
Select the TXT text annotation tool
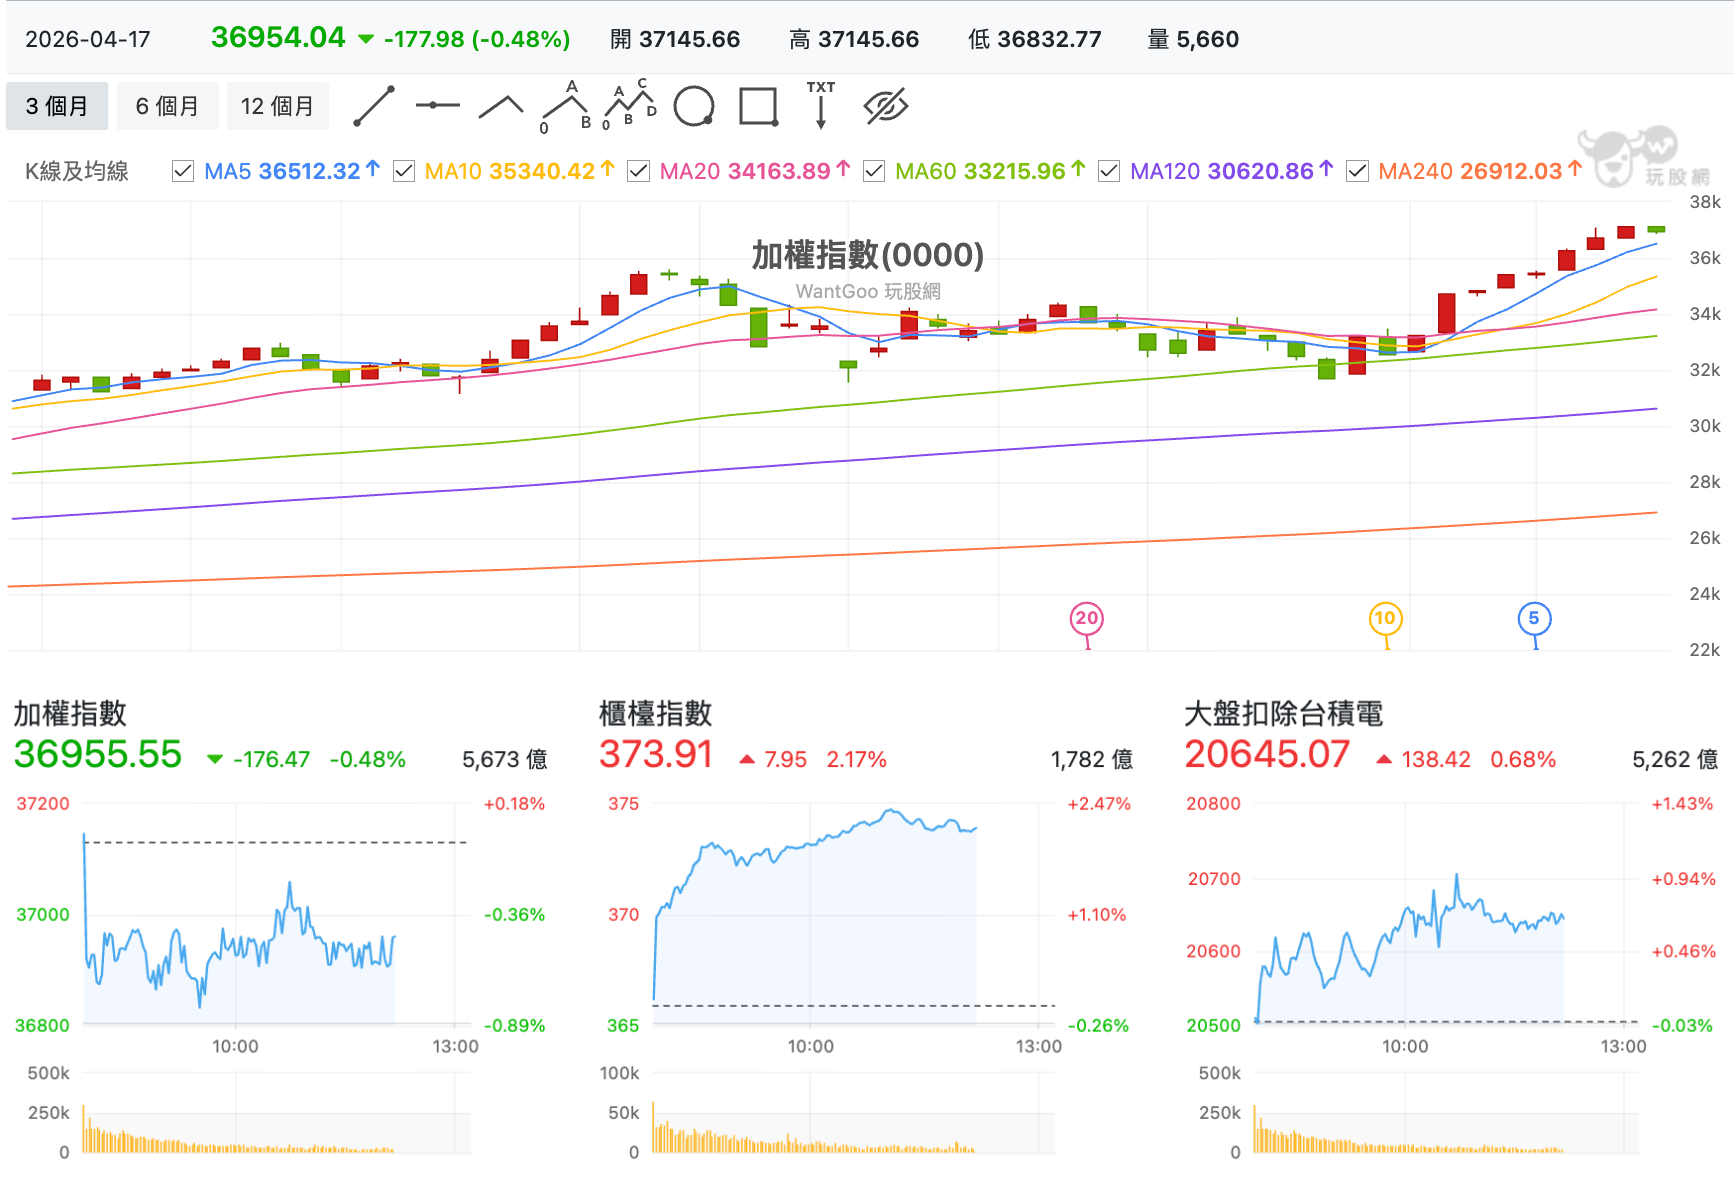[x=821, y=105]
